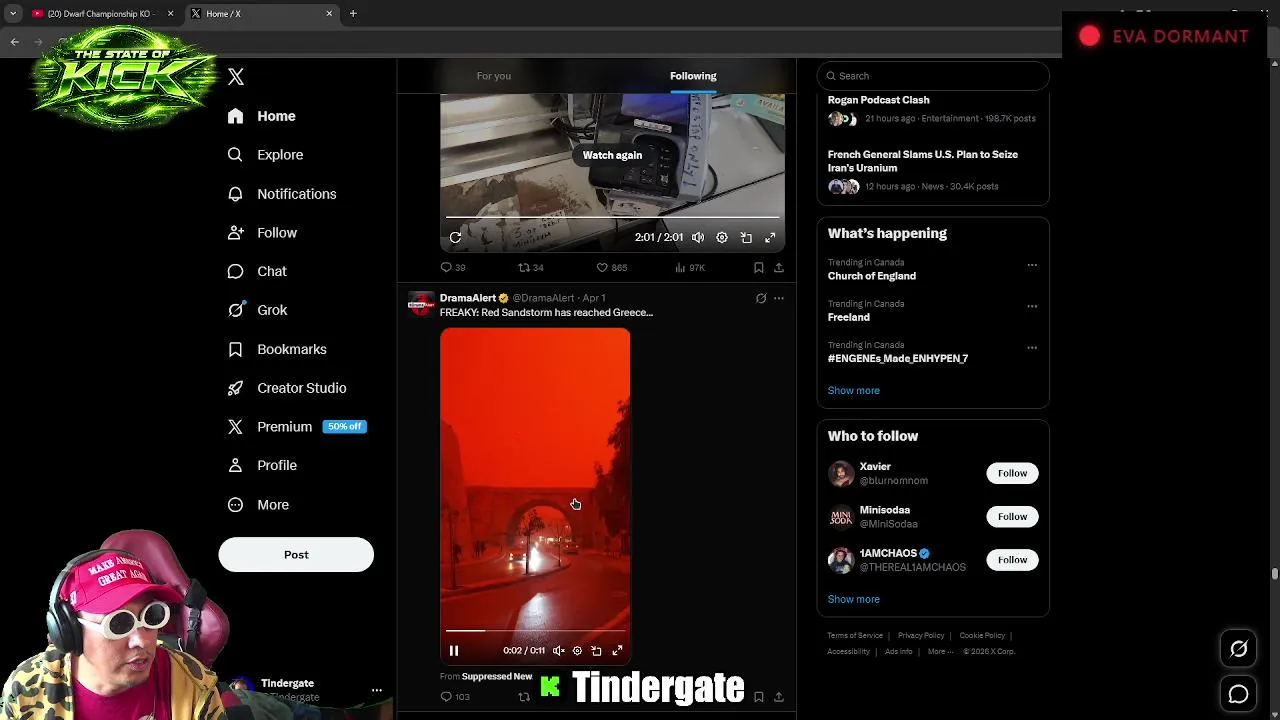Open a new browser tab
This screenshot has width=1280, height=720.
click(x=353, y=14)
